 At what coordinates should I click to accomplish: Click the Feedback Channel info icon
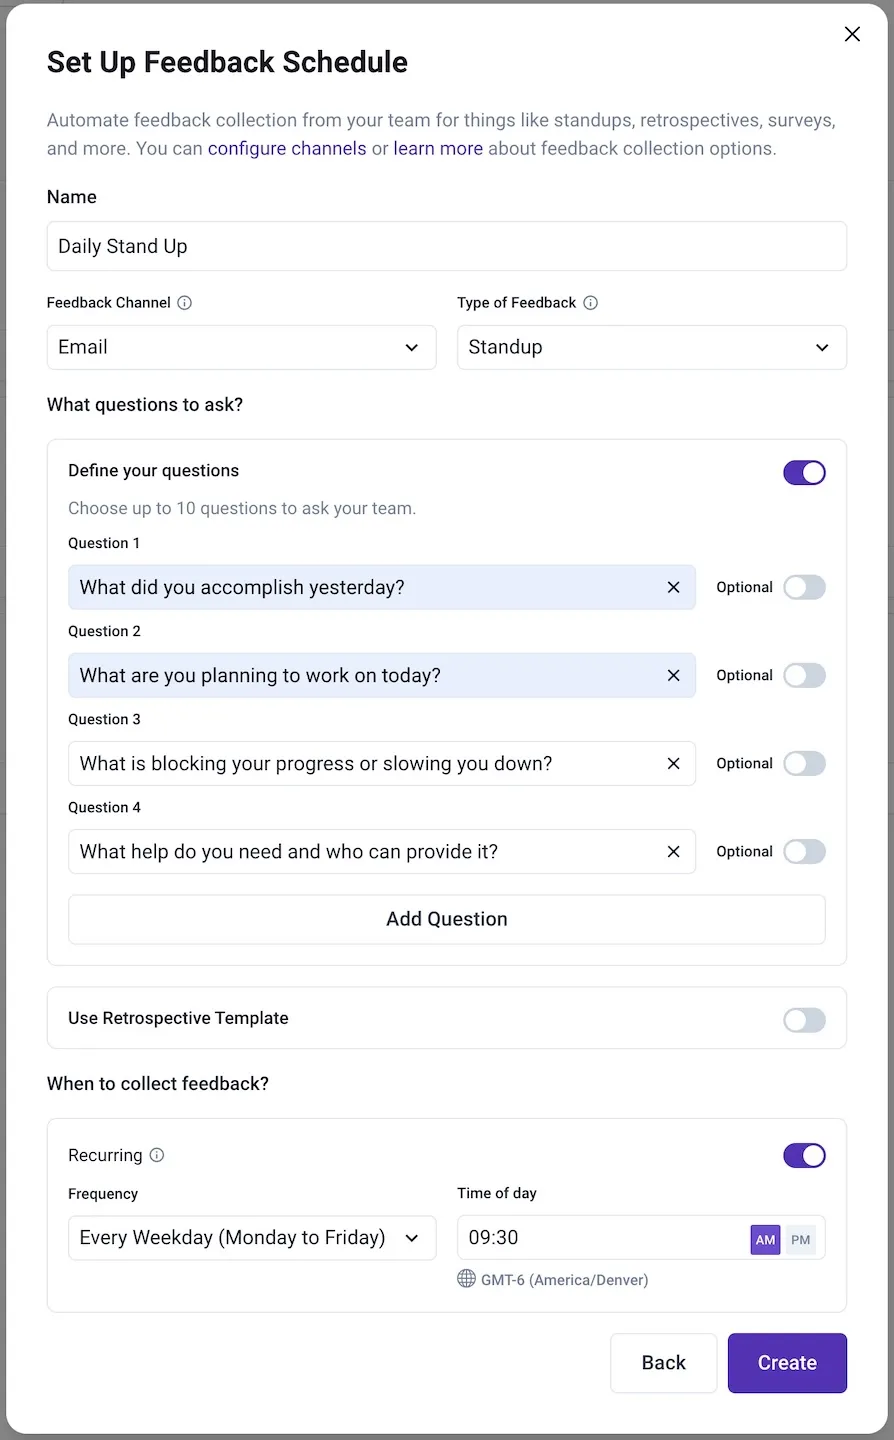[x=184, y=303]
